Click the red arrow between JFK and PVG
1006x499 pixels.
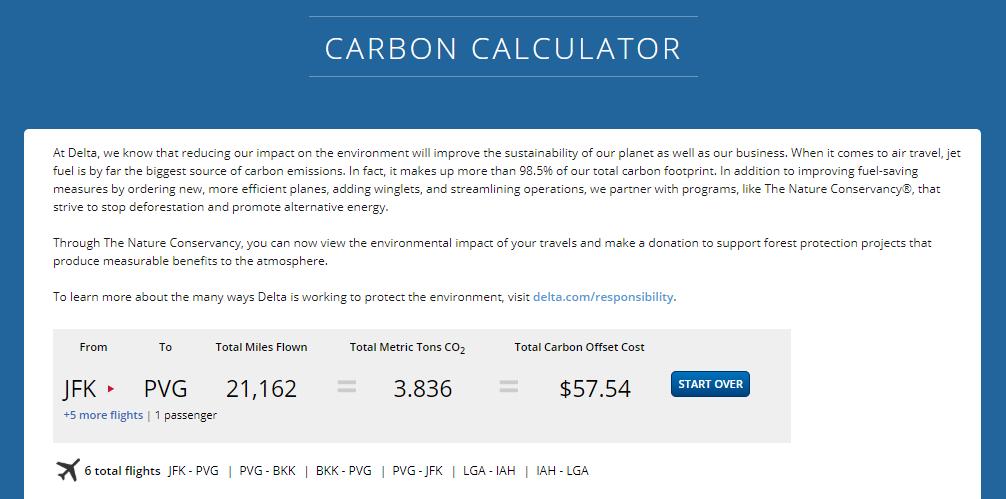click(111, 388)
